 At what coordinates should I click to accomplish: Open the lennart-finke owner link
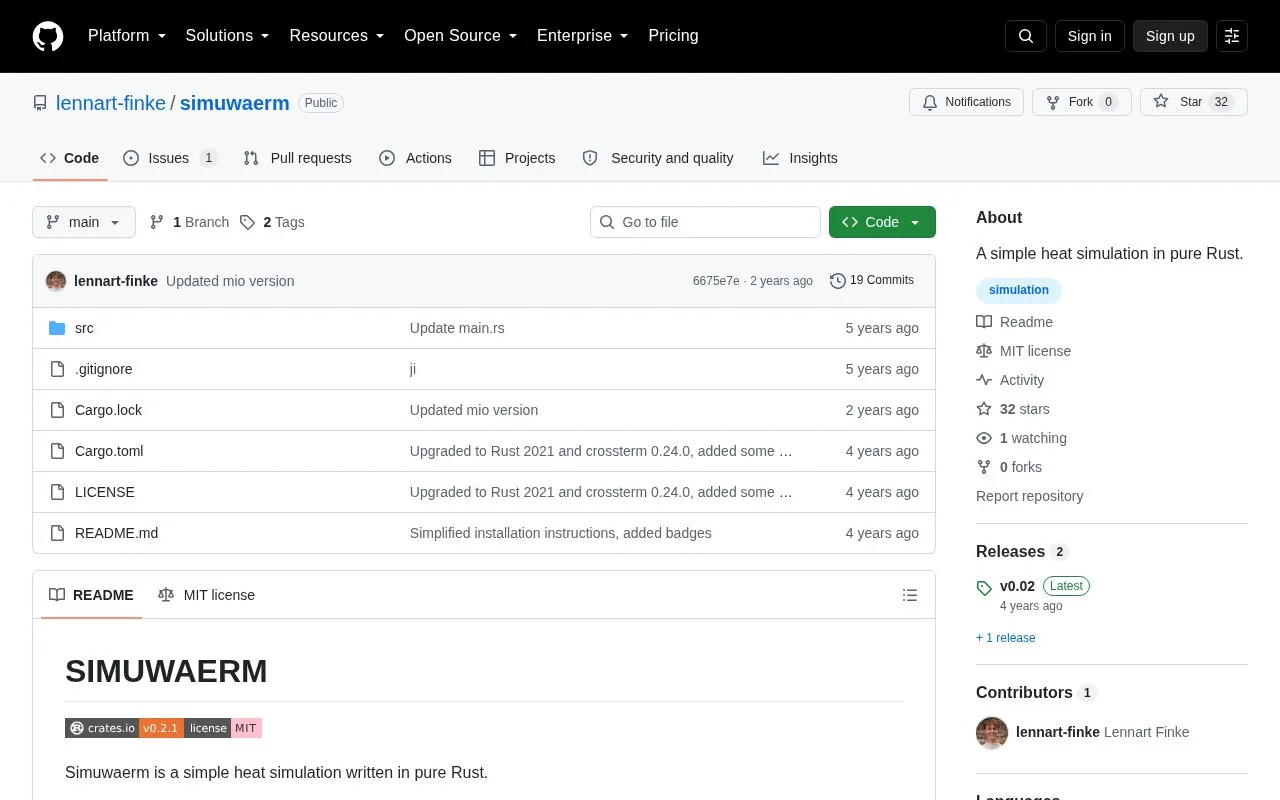point(111,103)
